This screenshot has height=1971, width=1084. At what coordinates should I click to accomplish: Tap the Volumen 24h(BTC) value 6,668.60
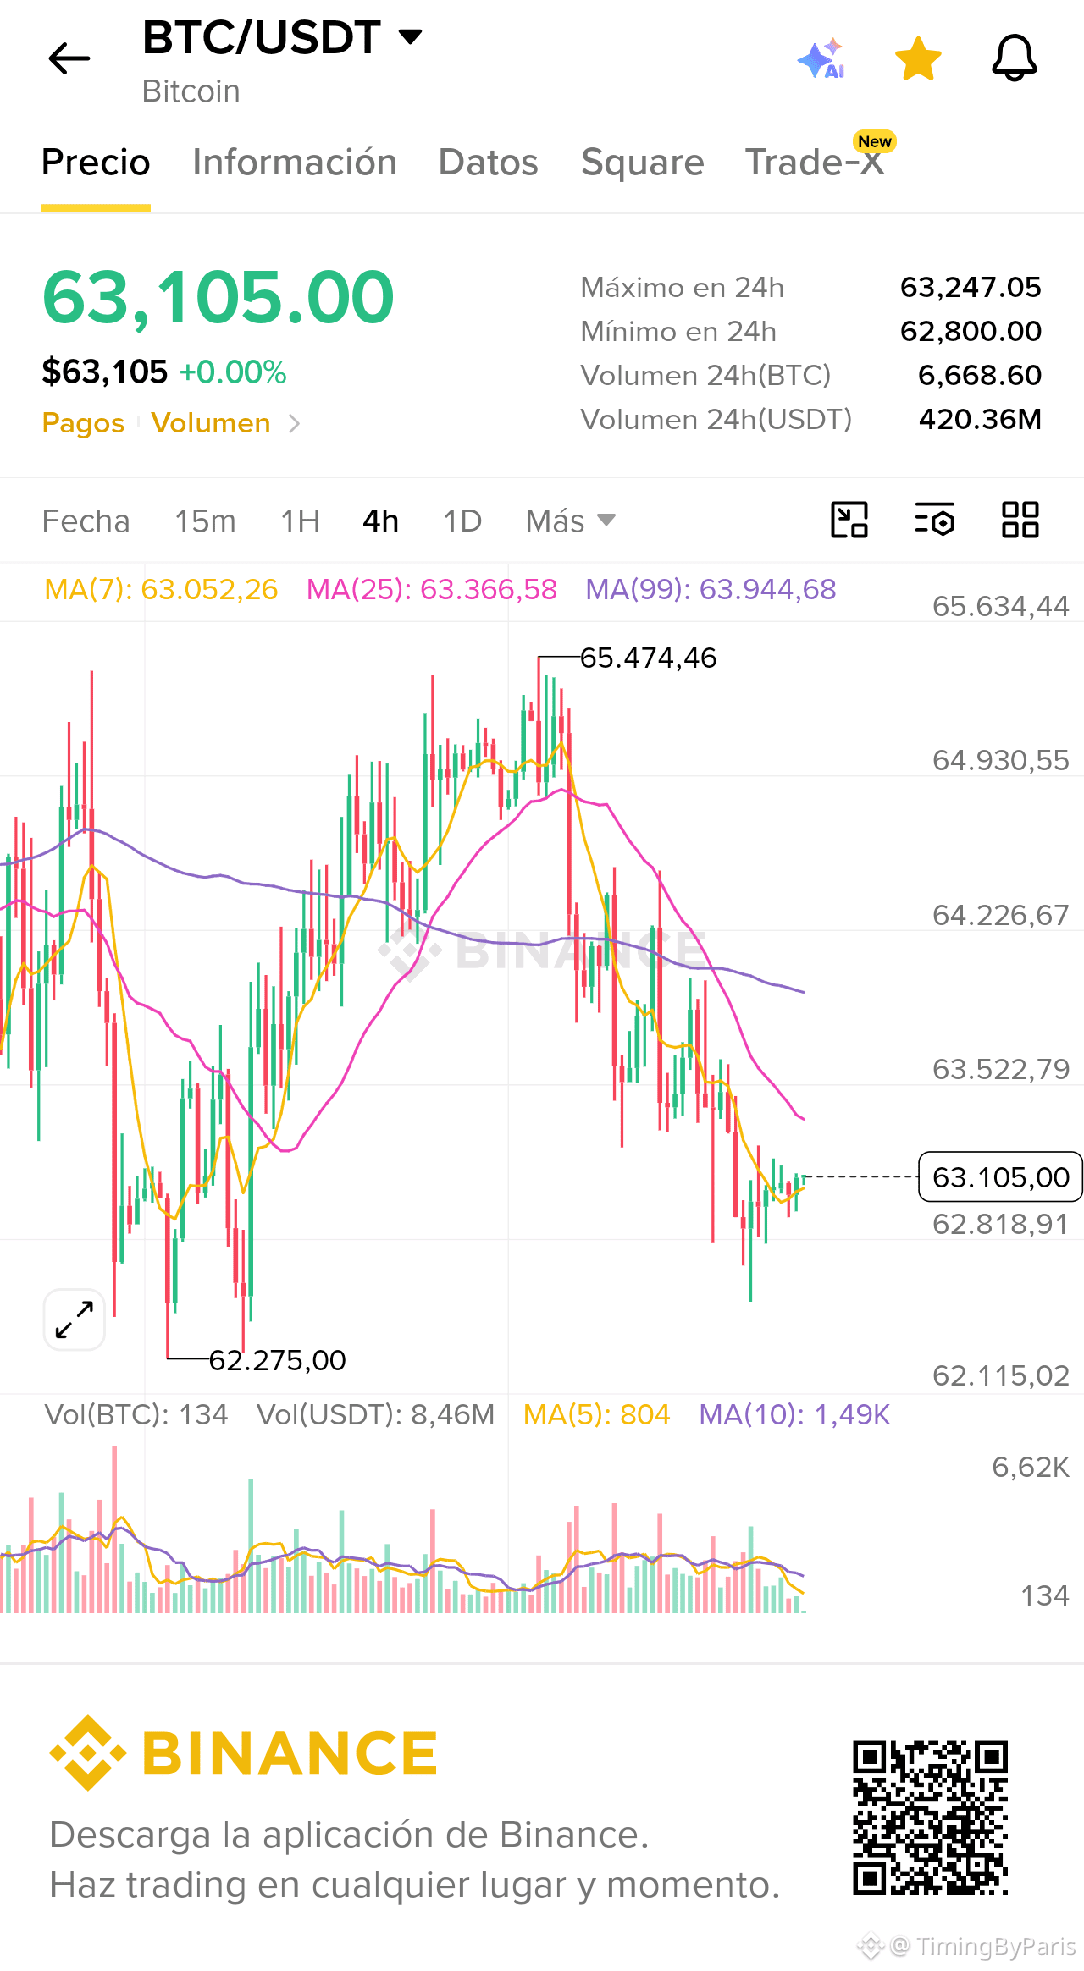coord(980,375)
